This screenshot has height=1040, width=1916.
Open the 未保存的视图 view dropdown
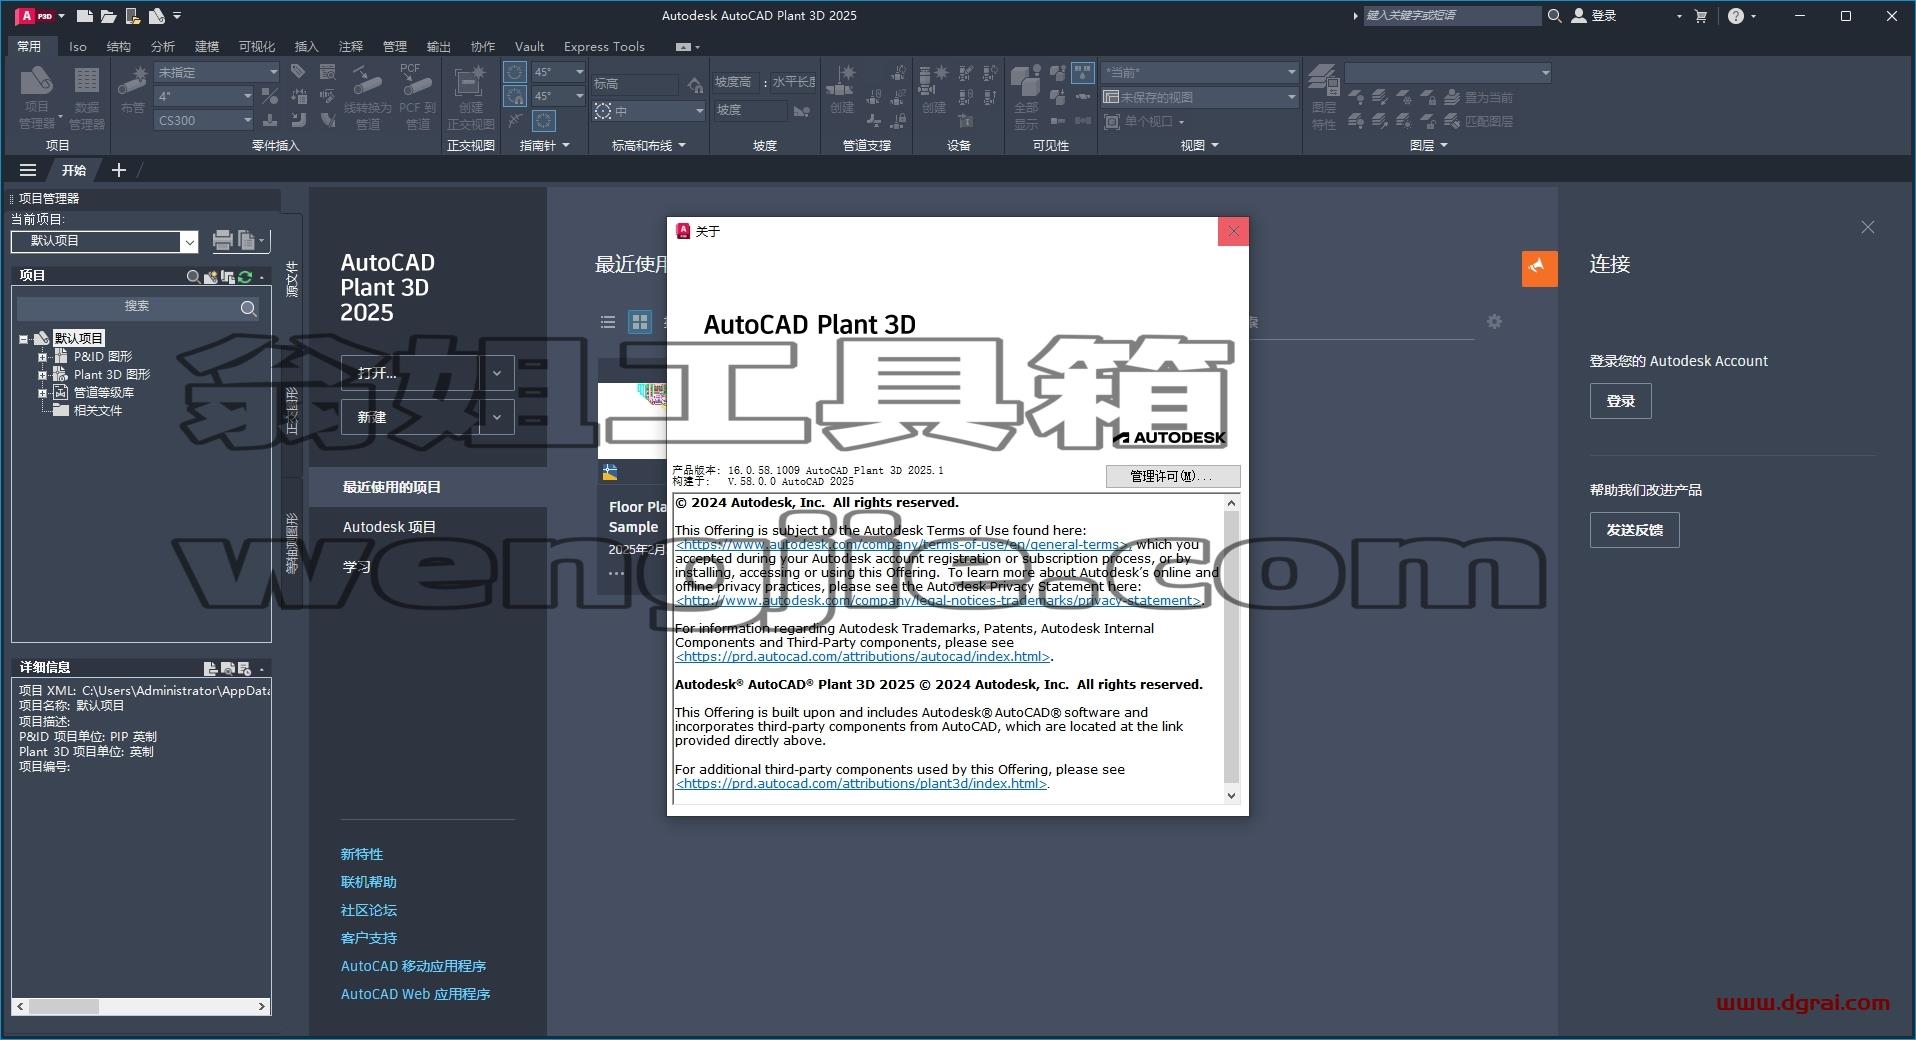coord(1199,97)
